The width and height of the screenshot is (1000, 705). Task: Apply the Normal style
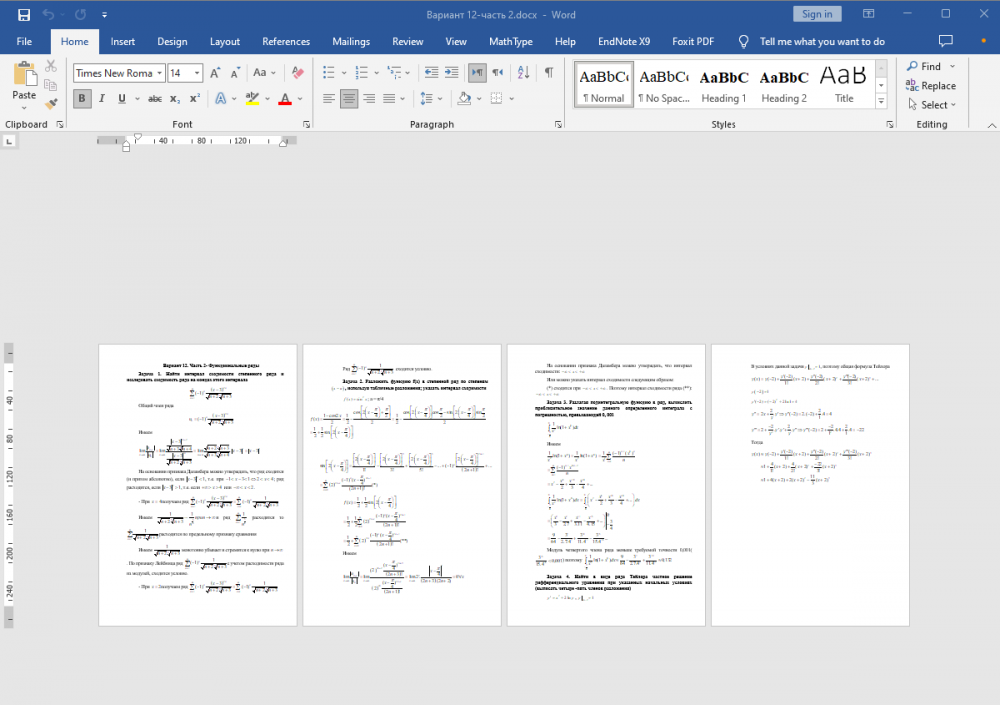point(603,84)
